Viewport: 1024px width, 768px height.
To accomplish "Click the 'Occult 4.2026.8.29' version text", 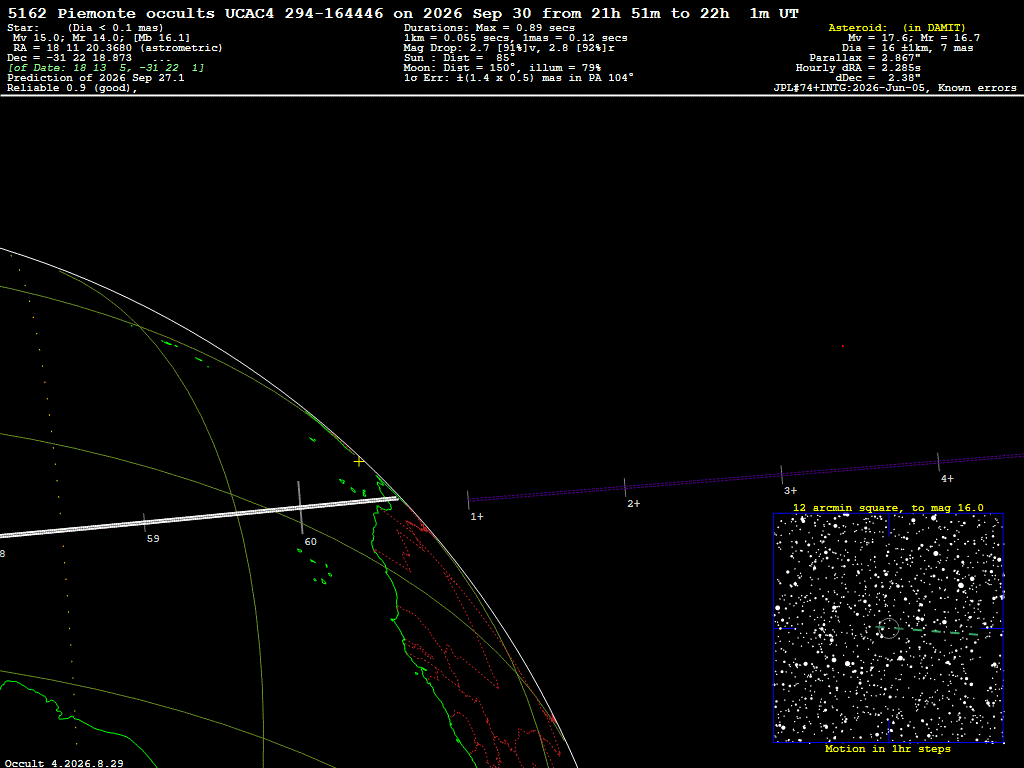I will (x=64, y=763).
